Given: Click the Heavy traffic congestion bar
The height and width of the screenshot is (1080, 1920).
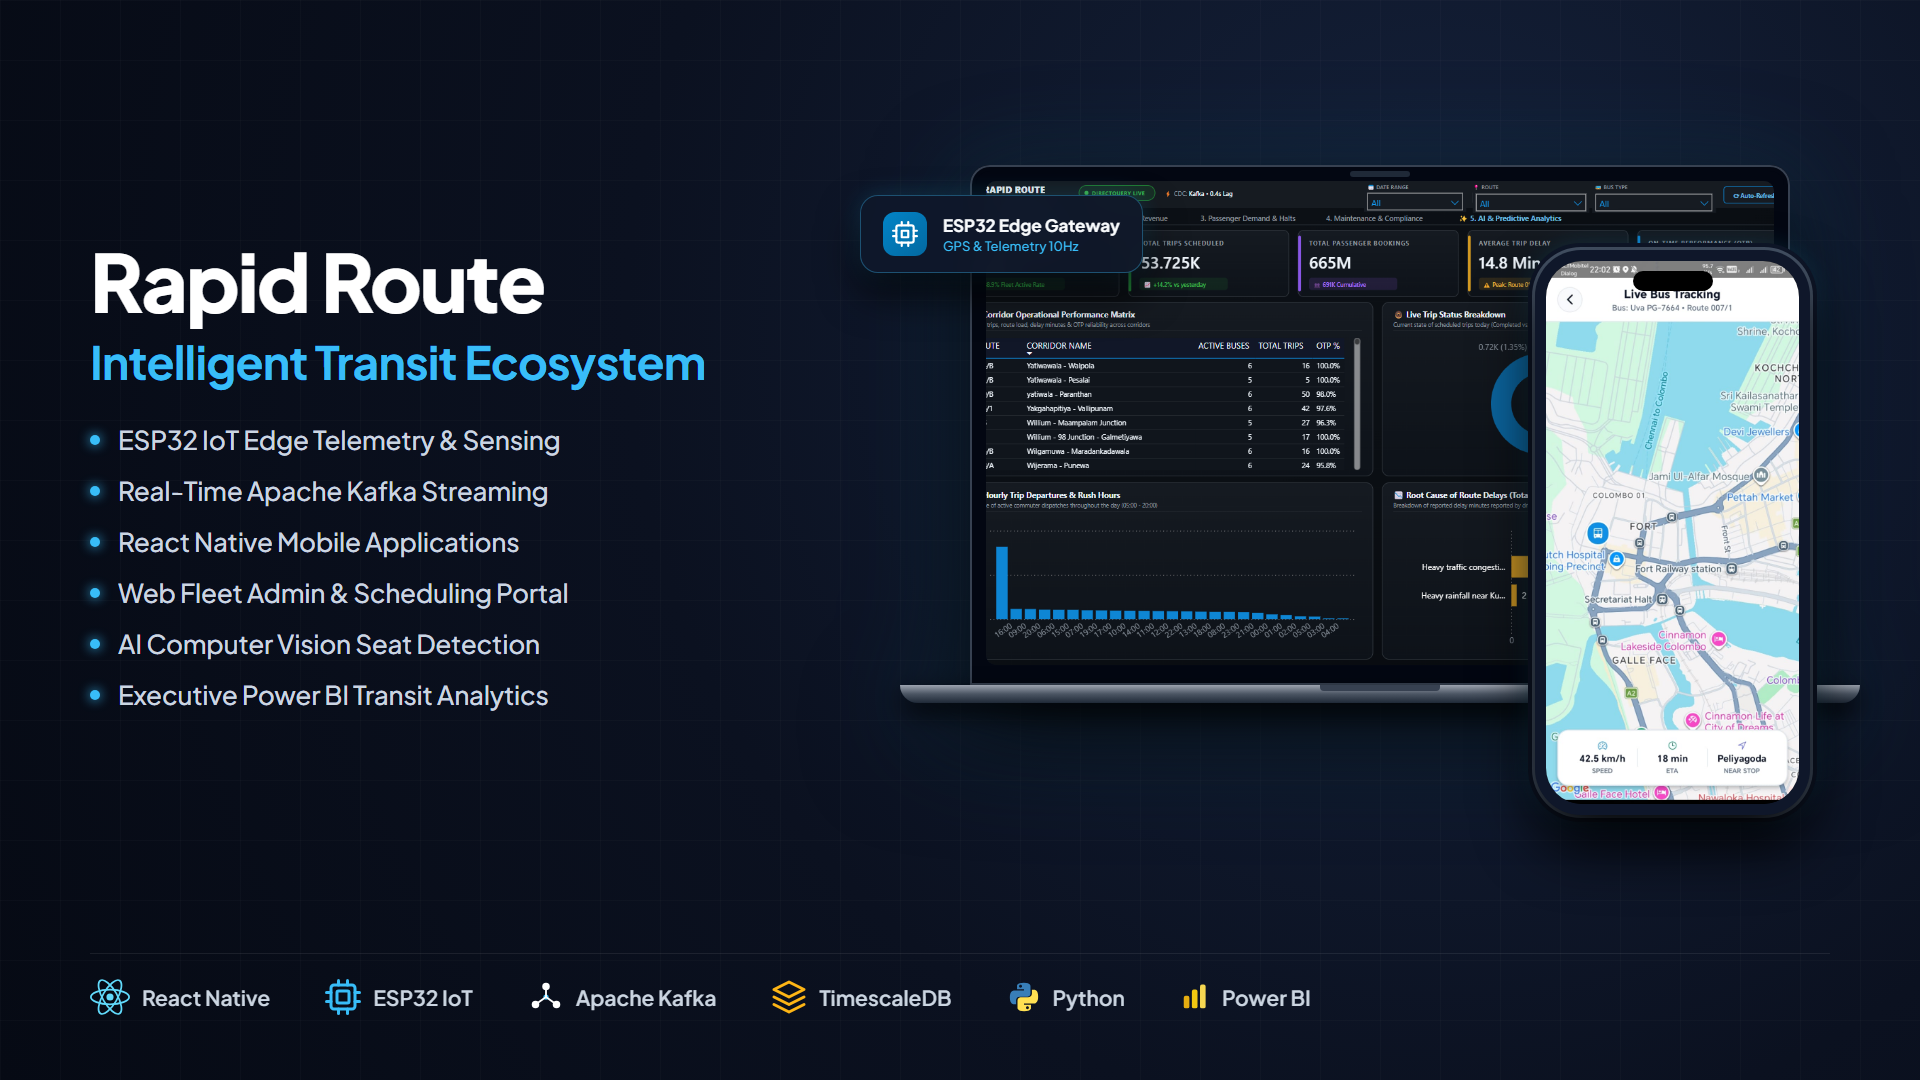Looking at the screenshot, I should click(x=1519, y=567).
